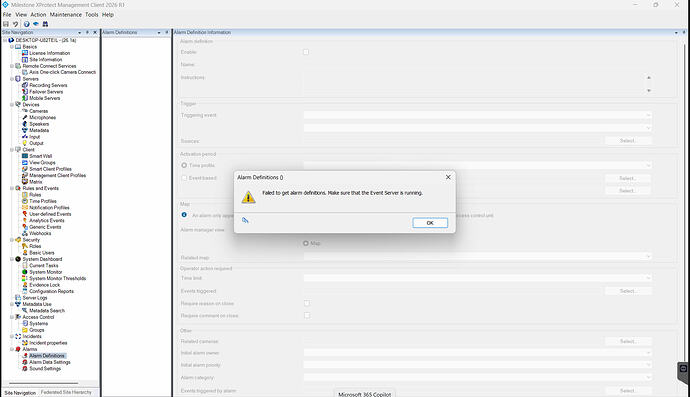
Task: Switch to Federated Site Hierarchy tab
Action: (66, 392)
